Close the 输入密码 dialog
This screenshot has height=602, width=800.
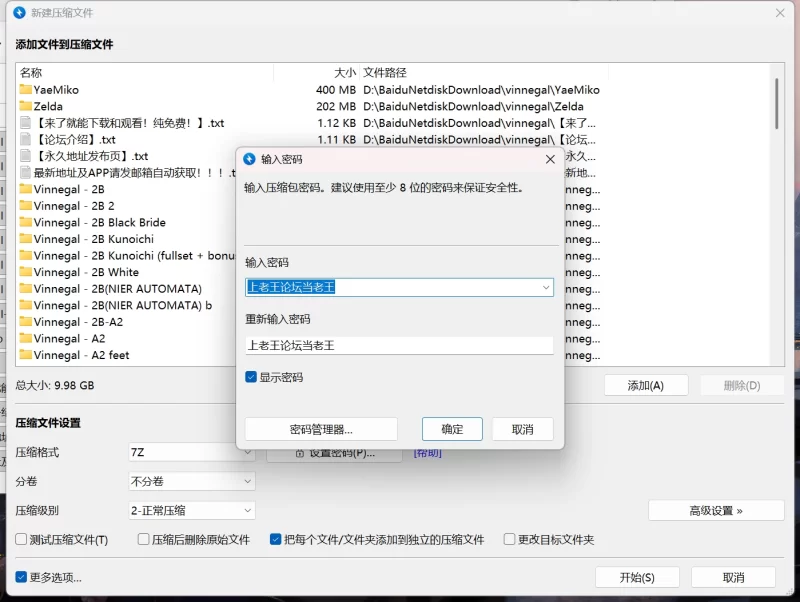pyautogui.click(x=550, y=159)
